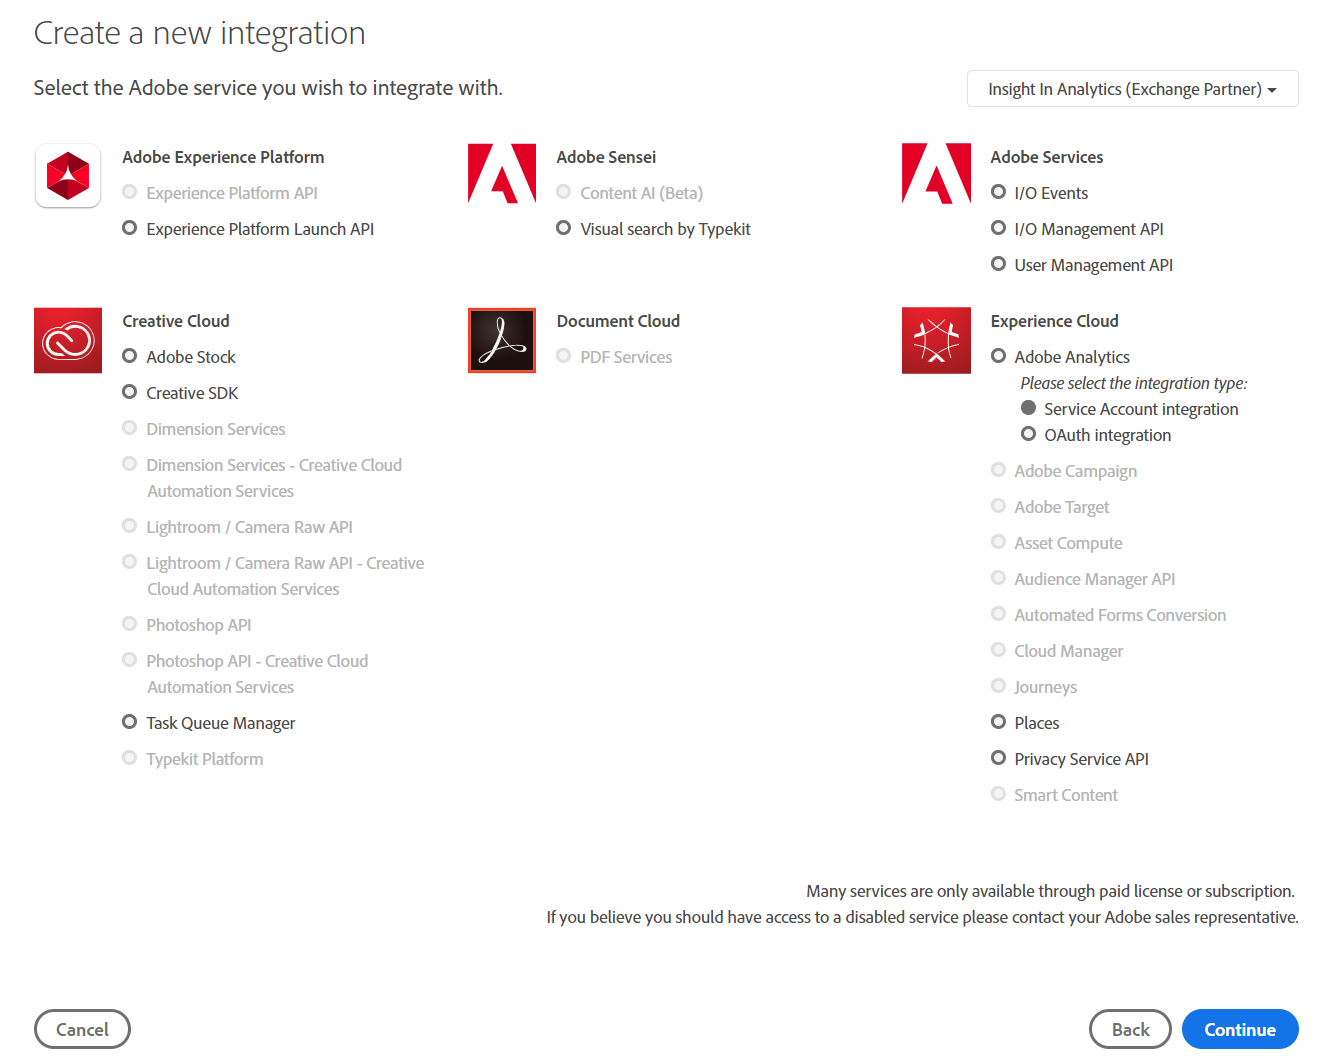Choose the I/O Events radio button
This screenshot has width=1334, height=1062.
(x=998, y=192)
